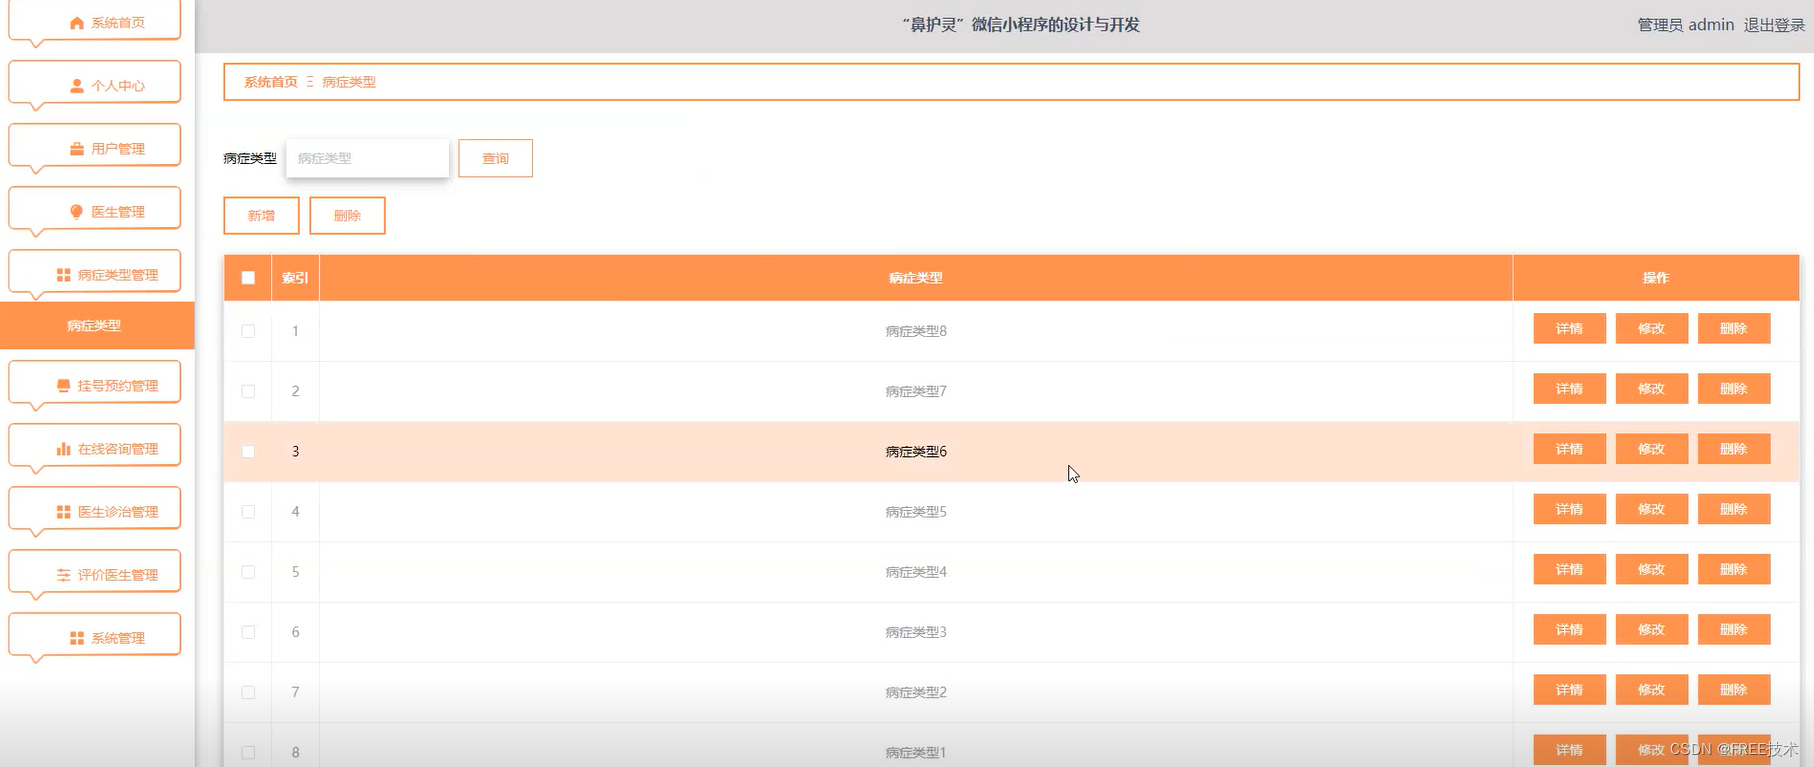Toggle the select-all checkbox in table header

click(248, 278)
